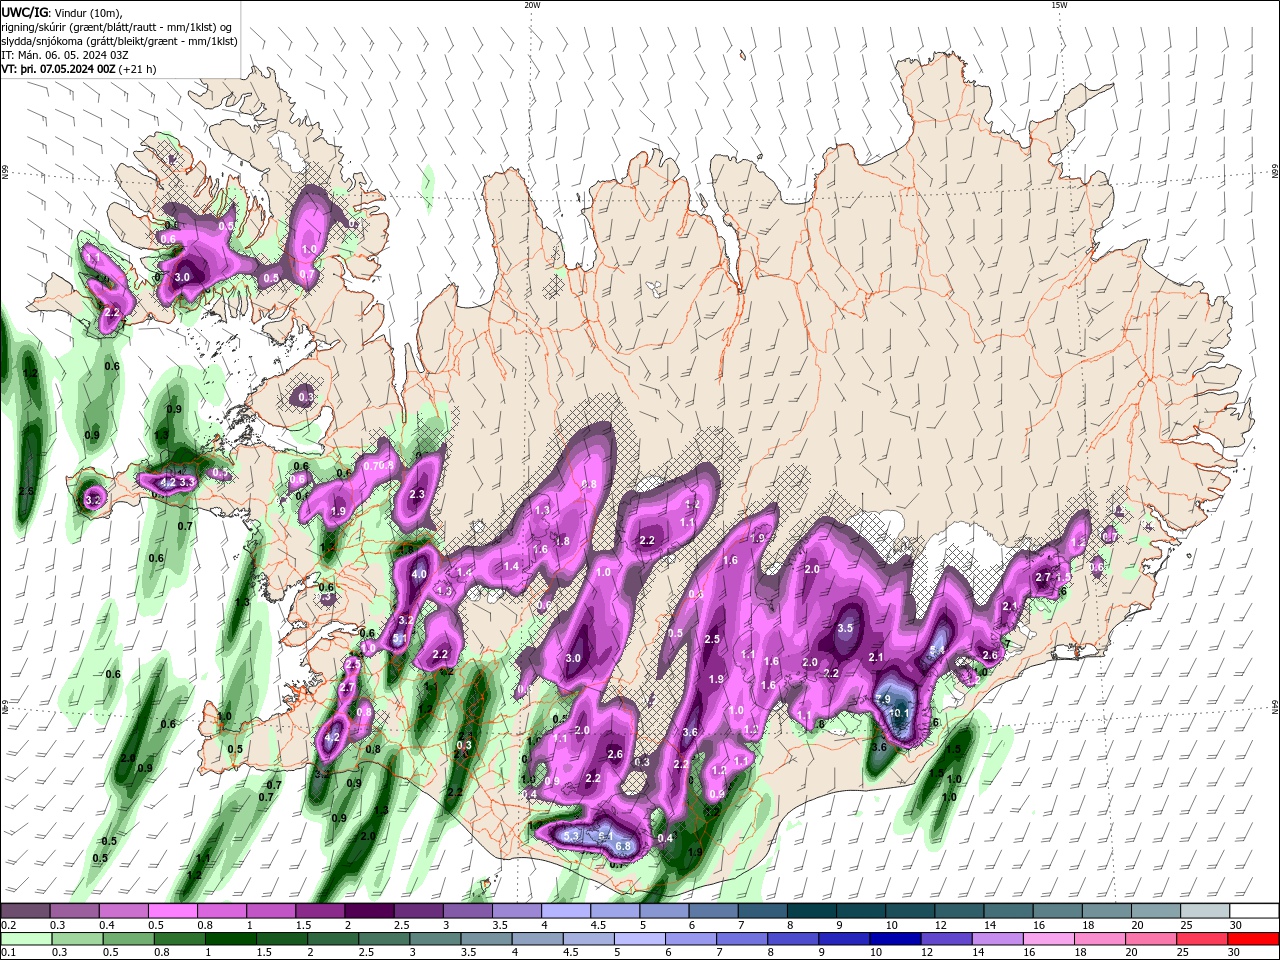Click the 'IT: Mán. 06. 05. 2024 03Z' line
Viewport: 1280px width, 960px height.
(64, 55)
